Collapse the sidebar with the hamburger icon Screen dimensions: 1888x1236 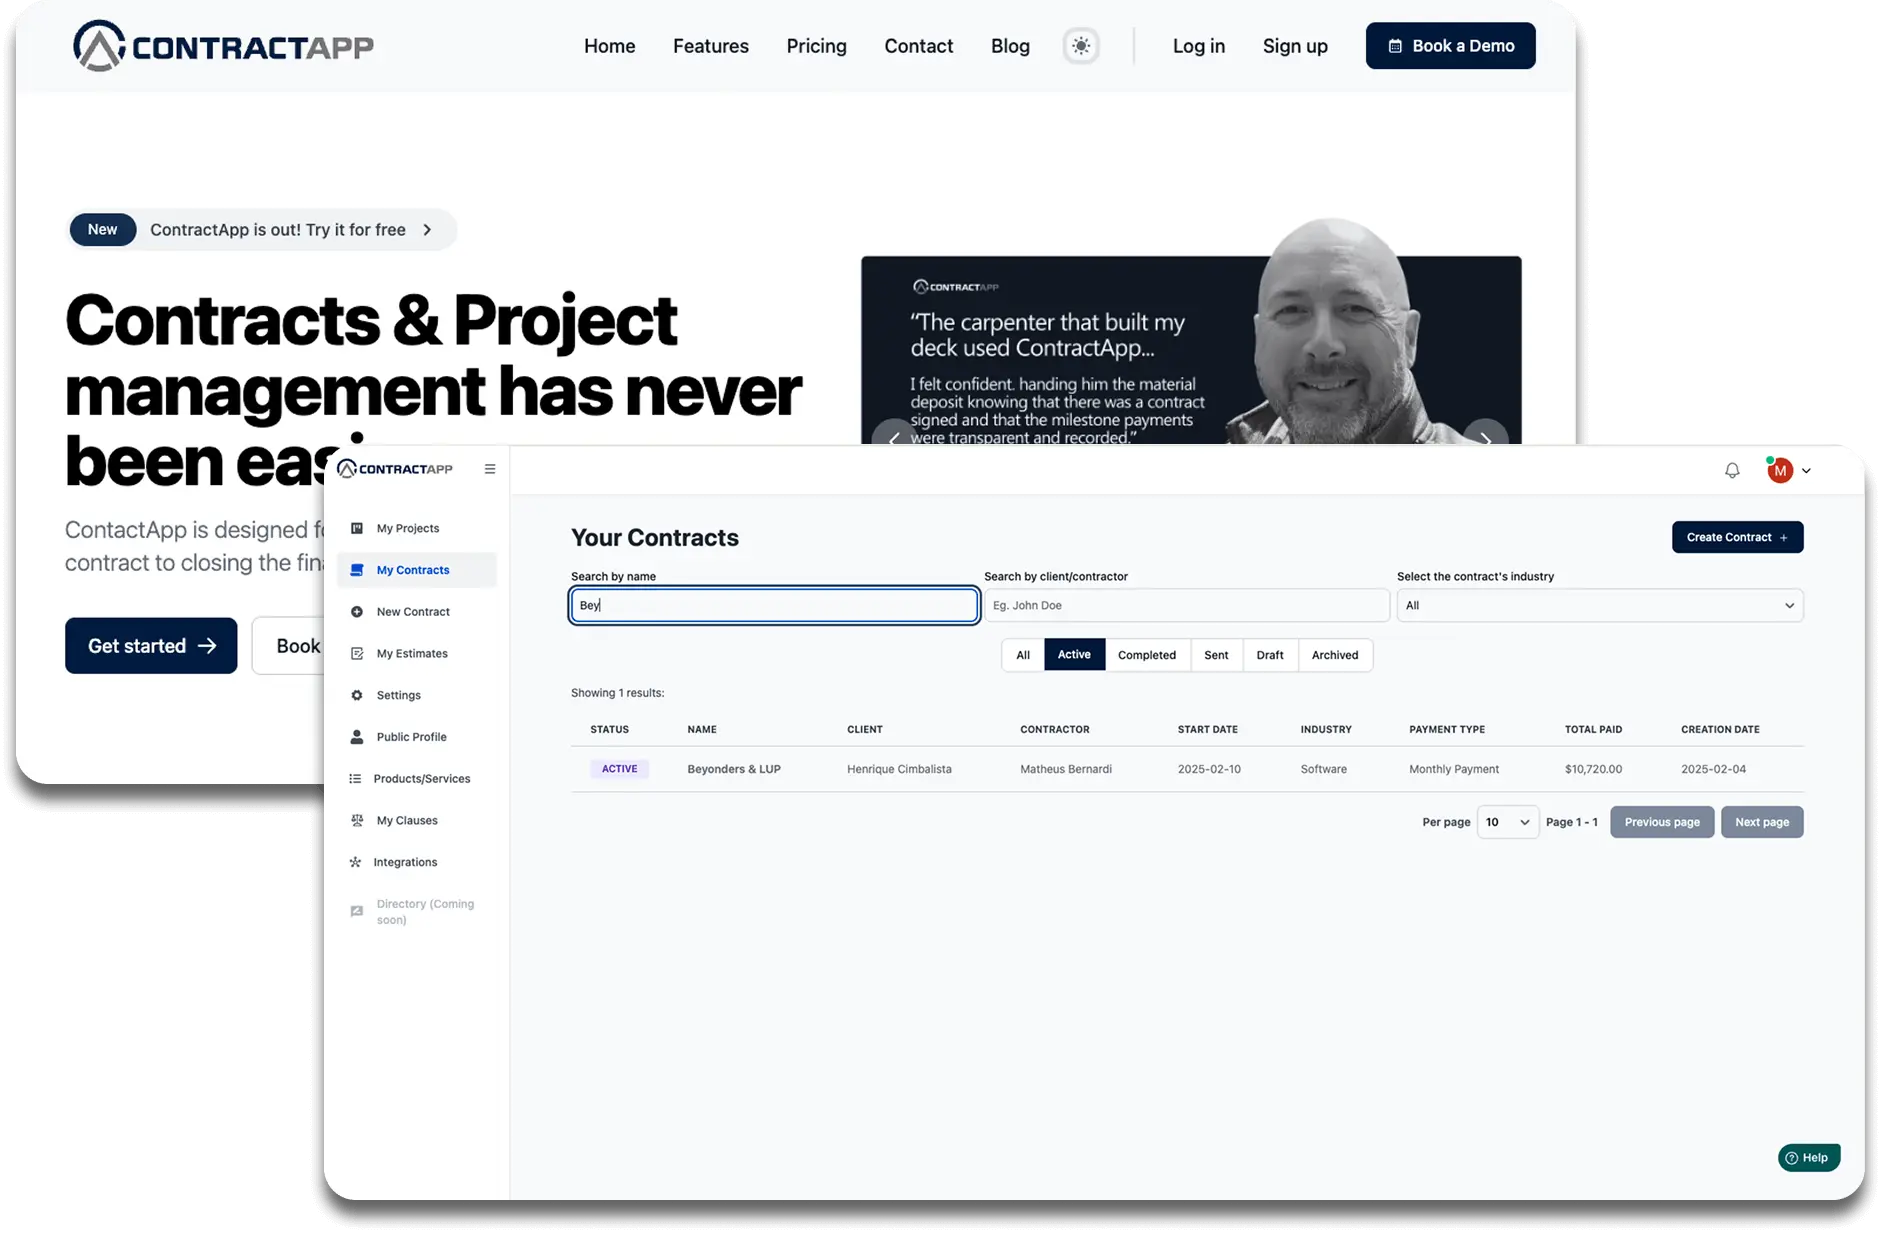(x=490, y=469)
